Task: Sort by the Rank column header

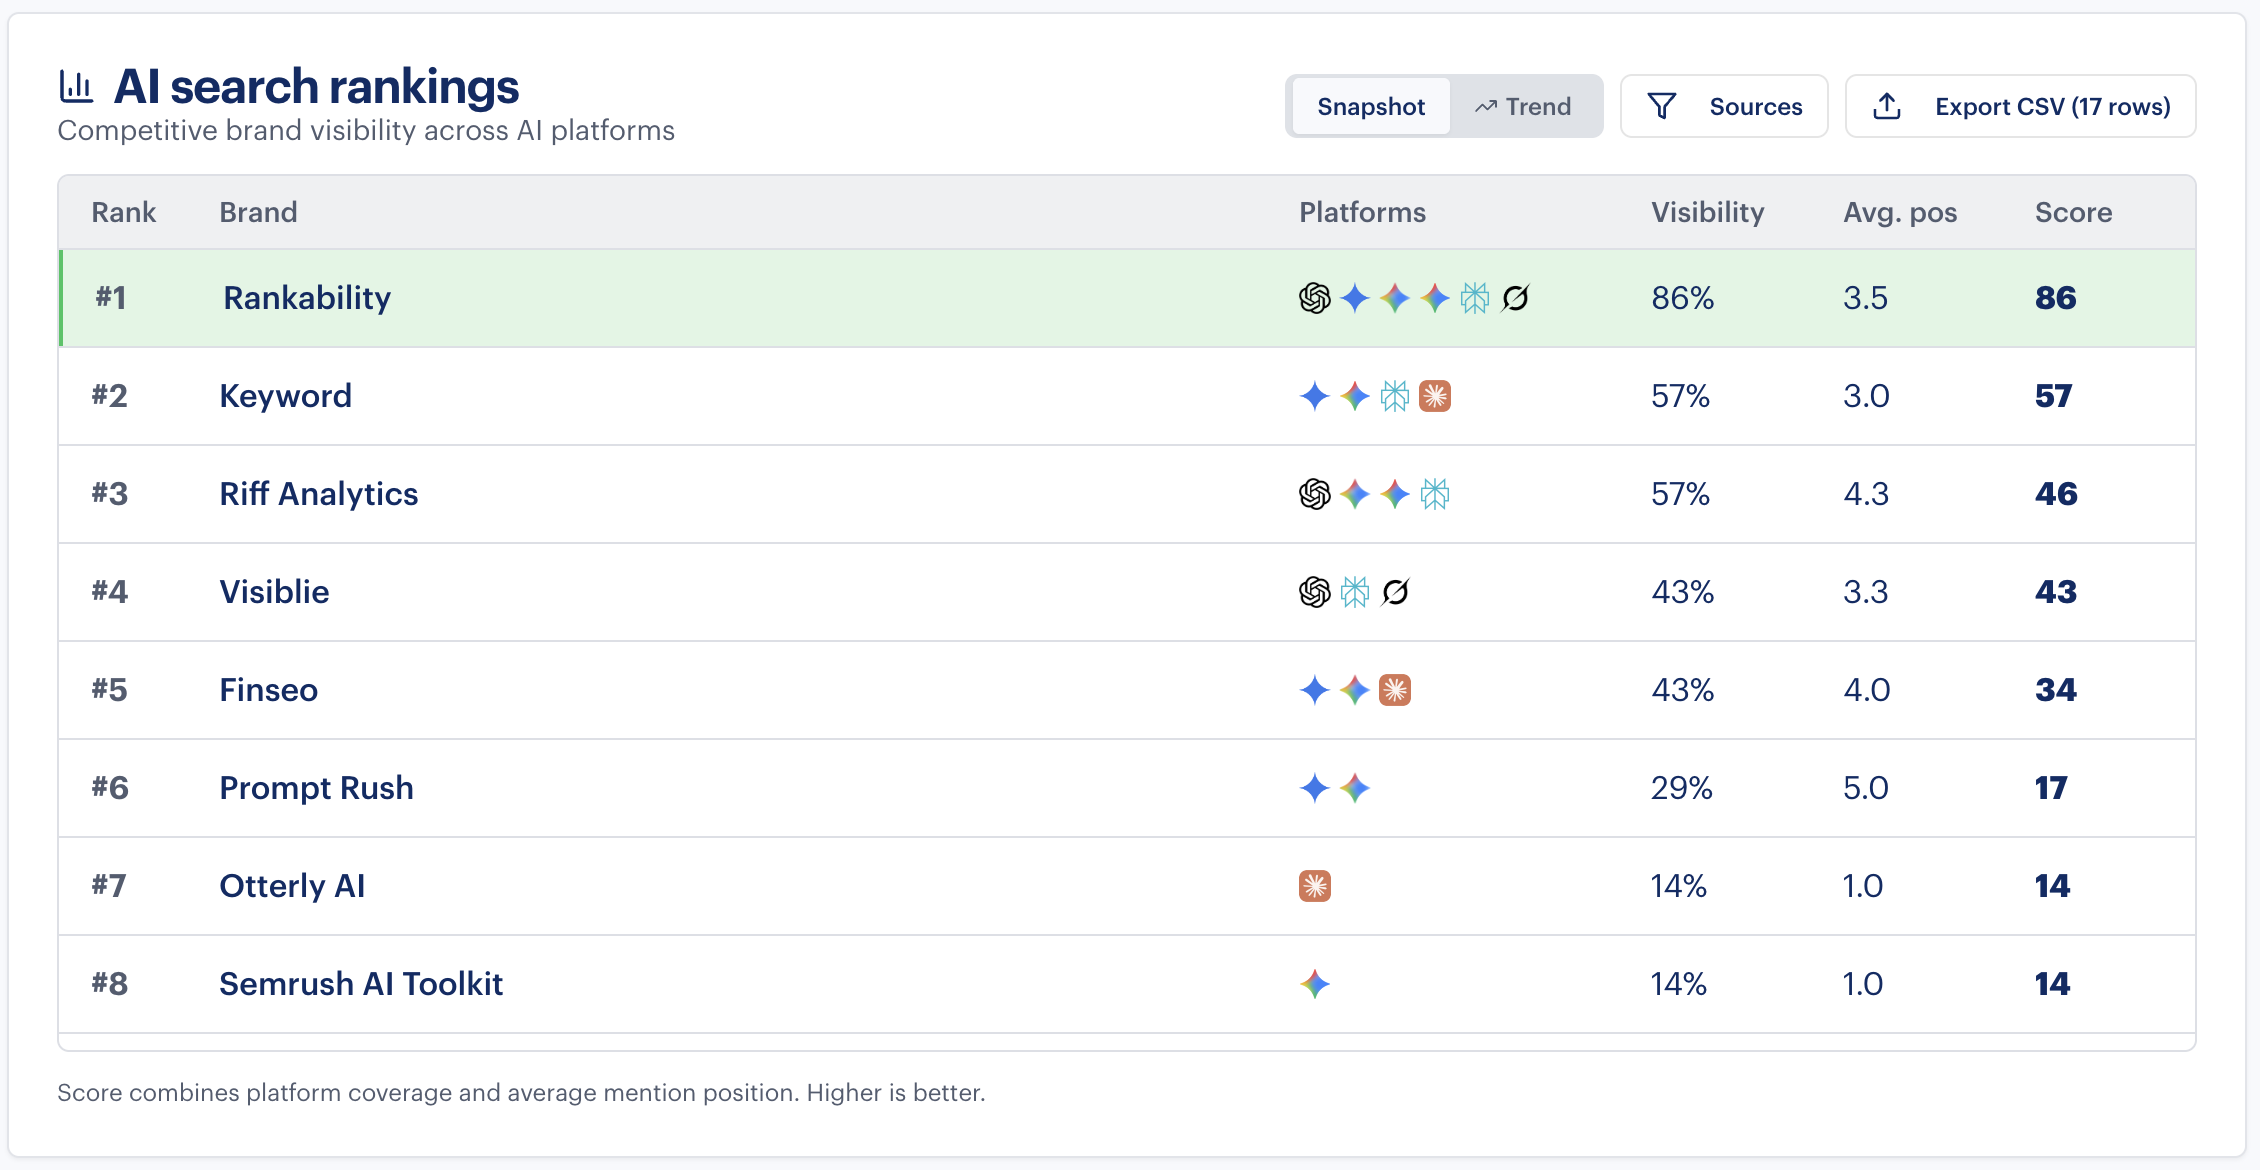Action: coord(124,212)
